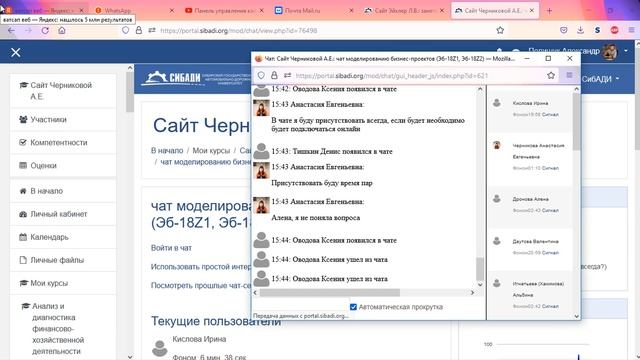Viewport: 640px width, 360px height.
Task: Click Сигнал link under Дронова Алена
Action: pyautogui.click(x=550, y=211)
